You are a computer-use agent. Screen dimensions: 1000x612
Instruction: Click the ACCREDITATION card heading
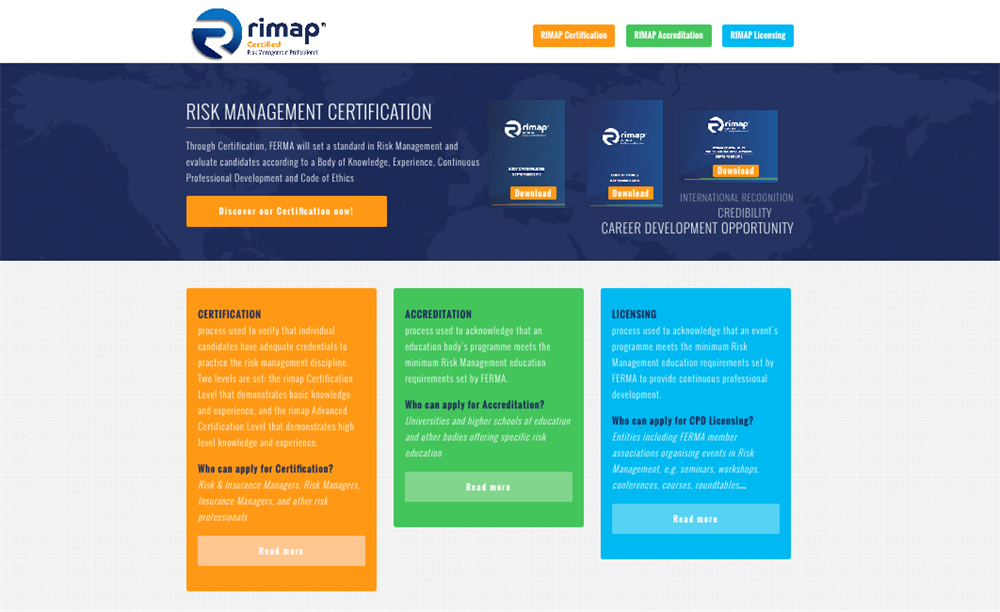click(x=438, y=314)
